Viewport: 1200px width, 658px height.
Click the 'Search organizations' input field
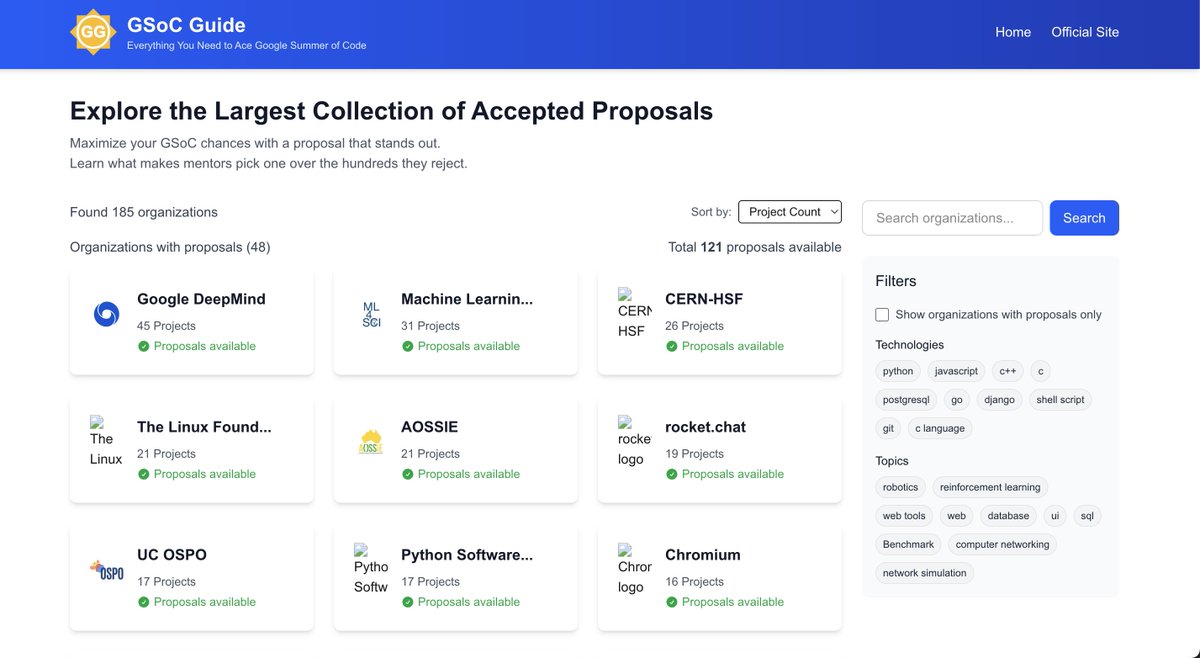952,217
